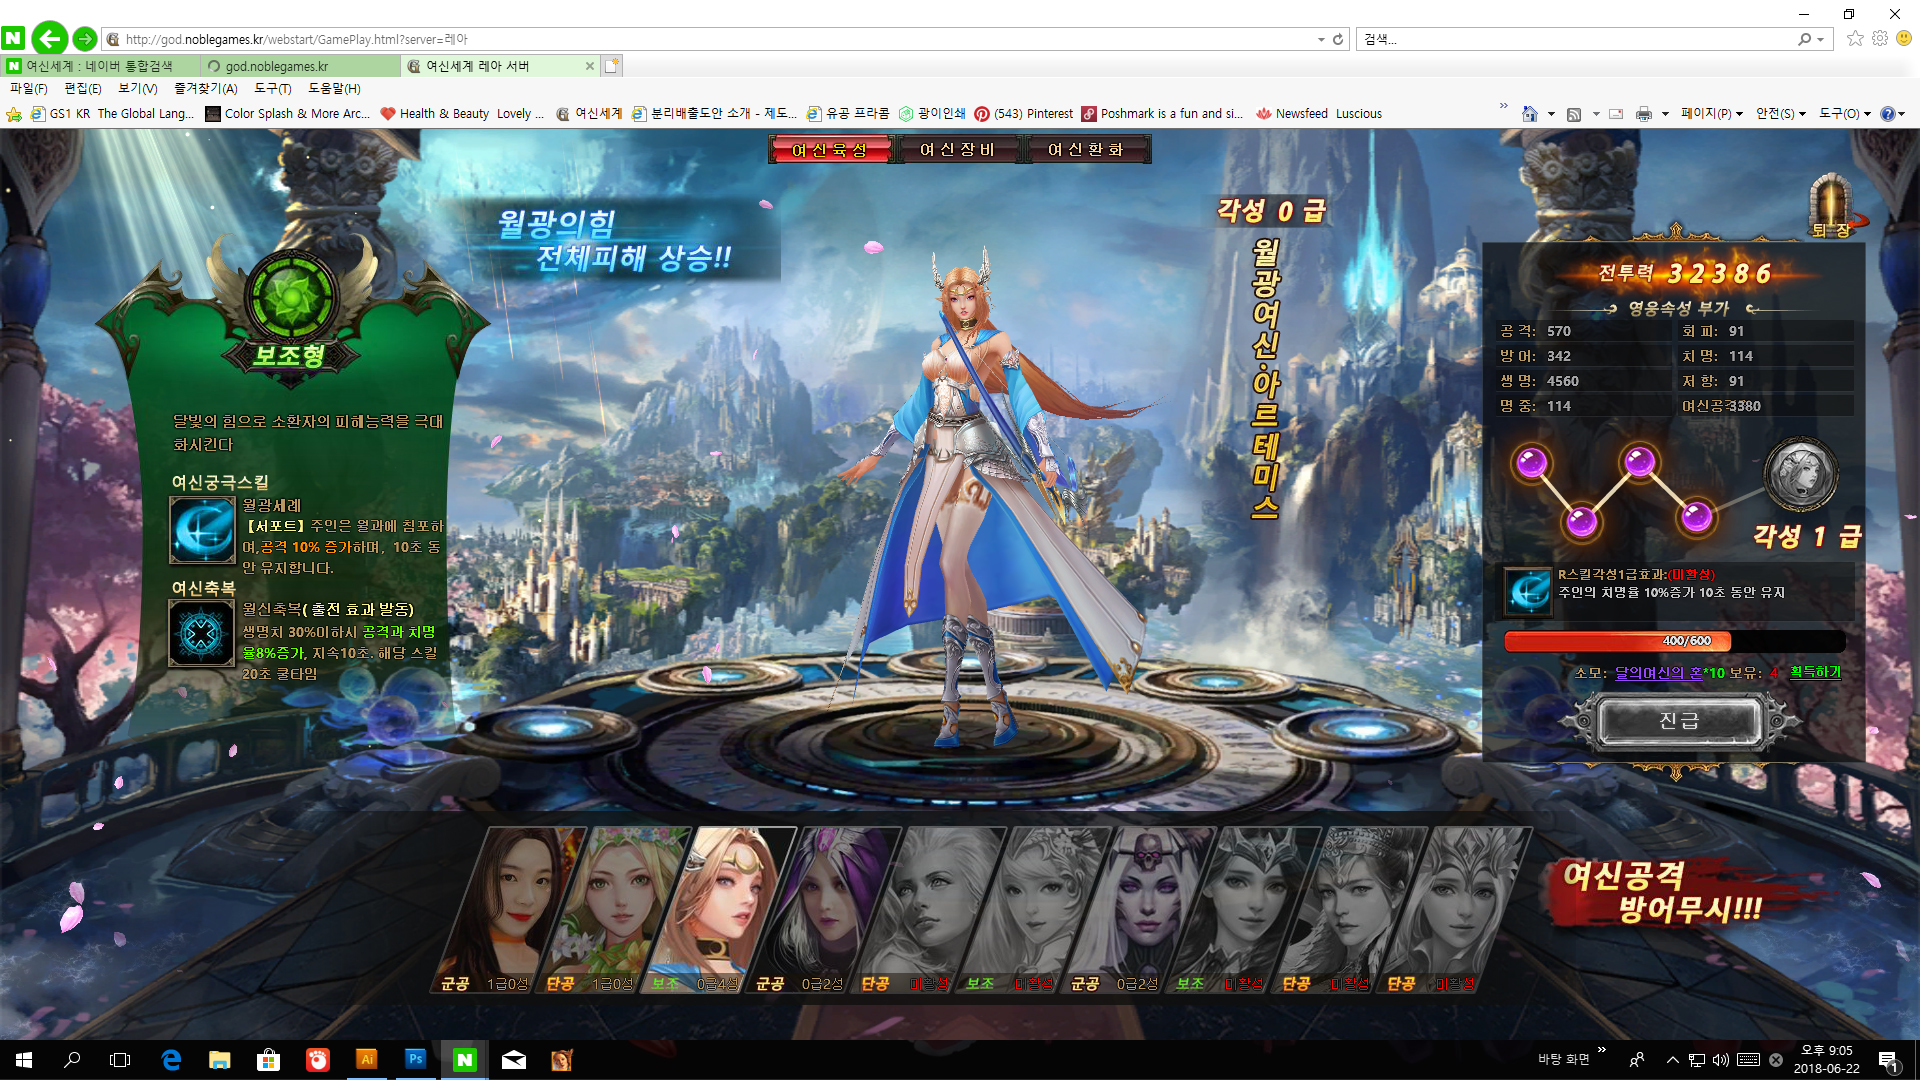
Task: Click the R skill awakening effect icon
Action: tap(1528, 591)
